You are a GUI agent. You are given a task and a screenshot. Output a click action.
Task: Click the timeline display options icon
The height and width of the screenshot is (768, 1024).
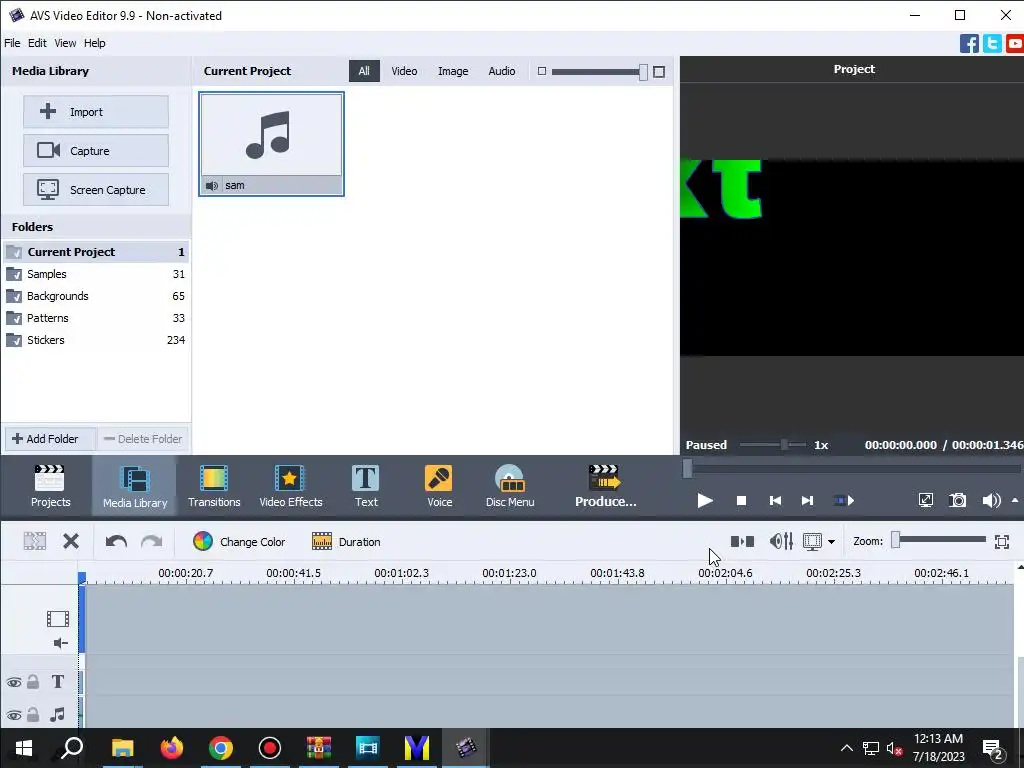point(812,541)
